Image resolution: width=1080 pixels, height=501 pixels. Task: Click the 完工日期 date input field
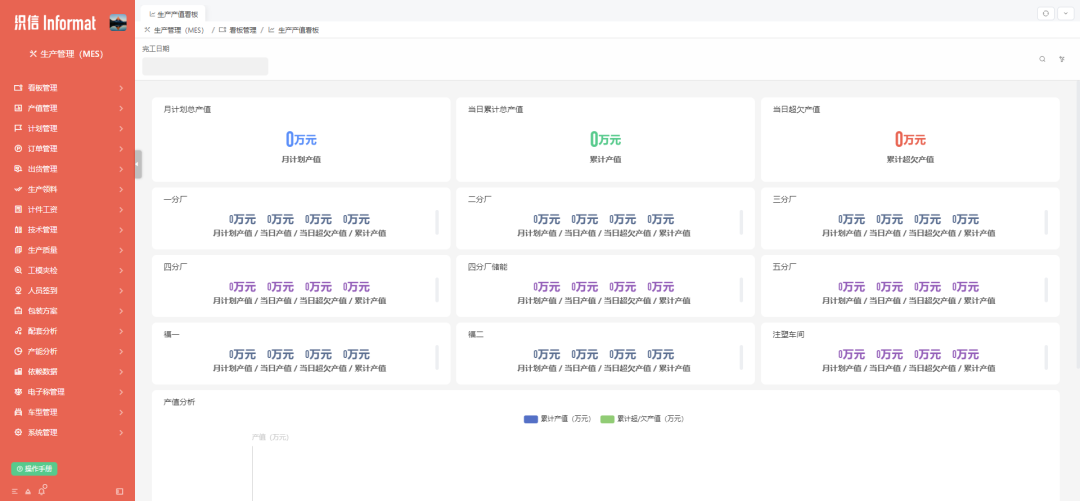click(205, 66)
